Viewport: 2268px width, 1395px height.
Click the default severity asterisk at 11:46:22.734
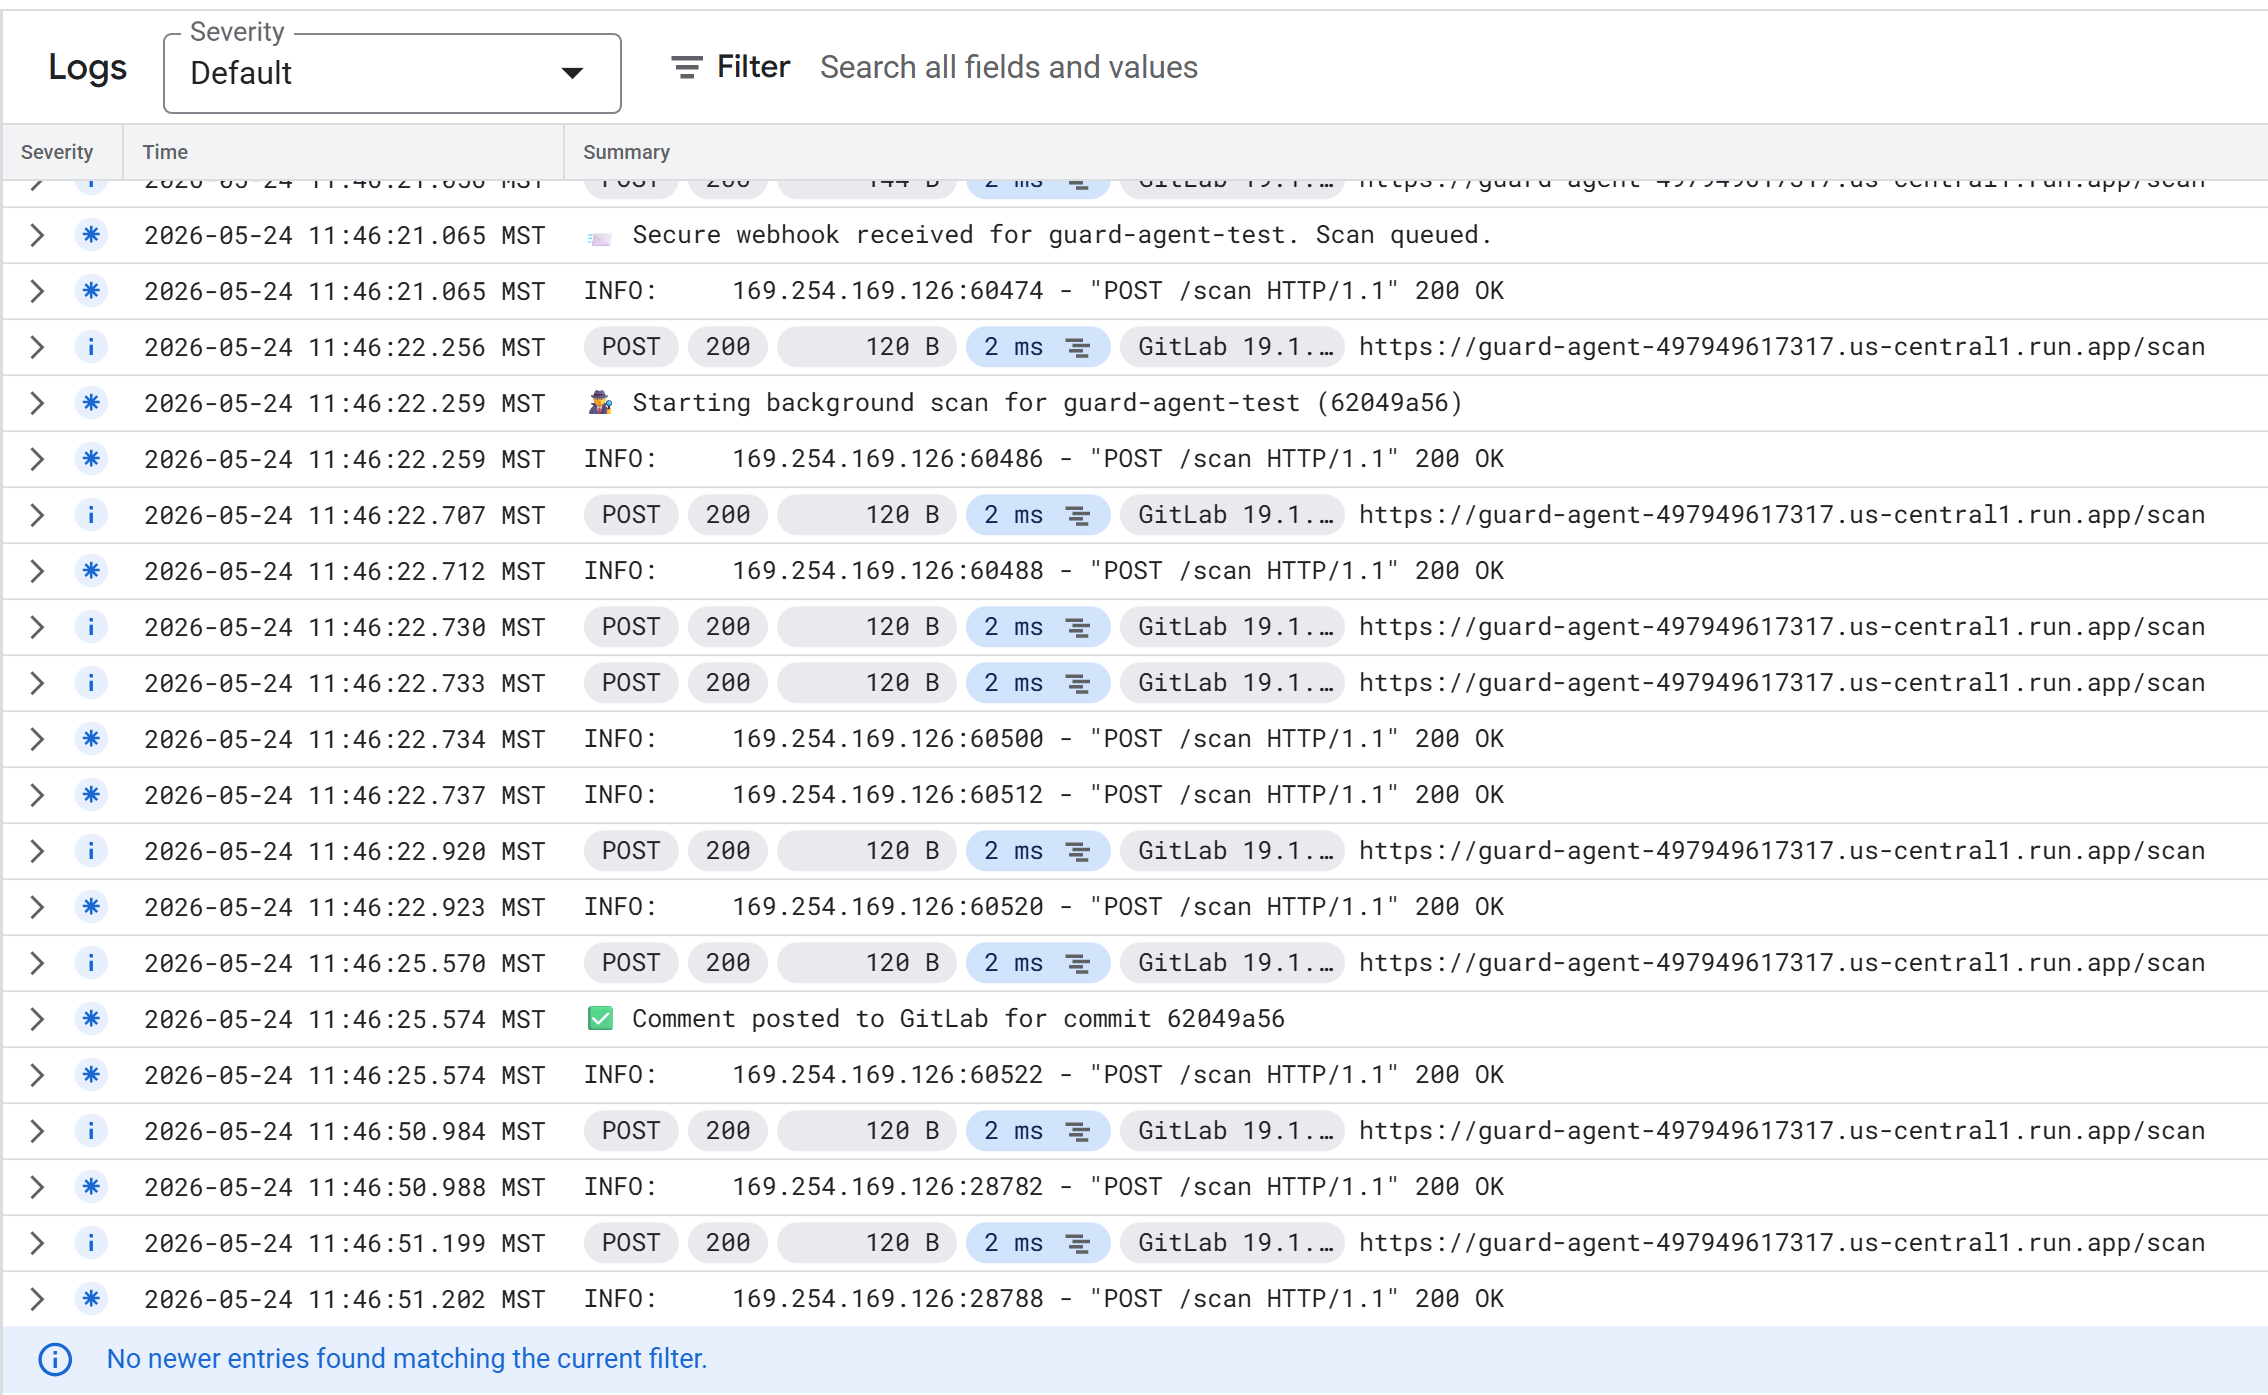[91, 739]
